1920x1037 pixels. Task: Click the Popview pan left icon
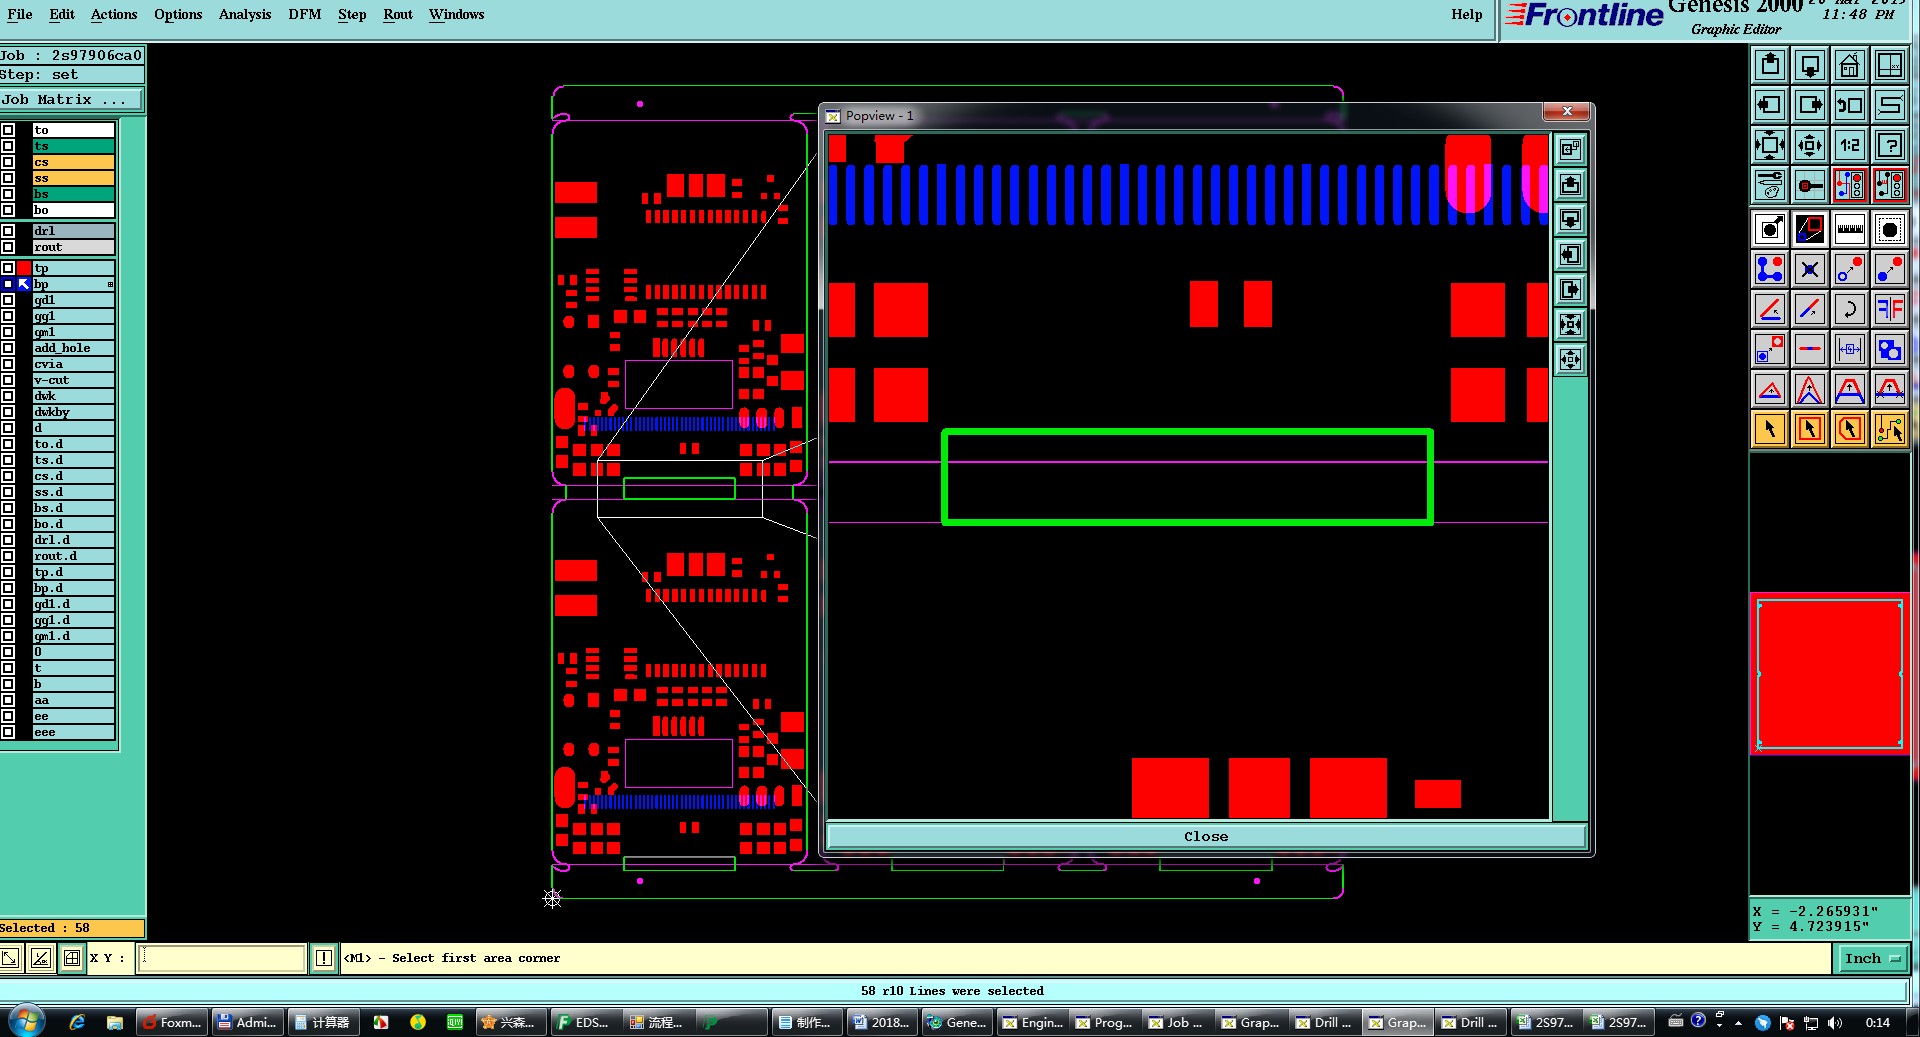[x=1571, y=255]
